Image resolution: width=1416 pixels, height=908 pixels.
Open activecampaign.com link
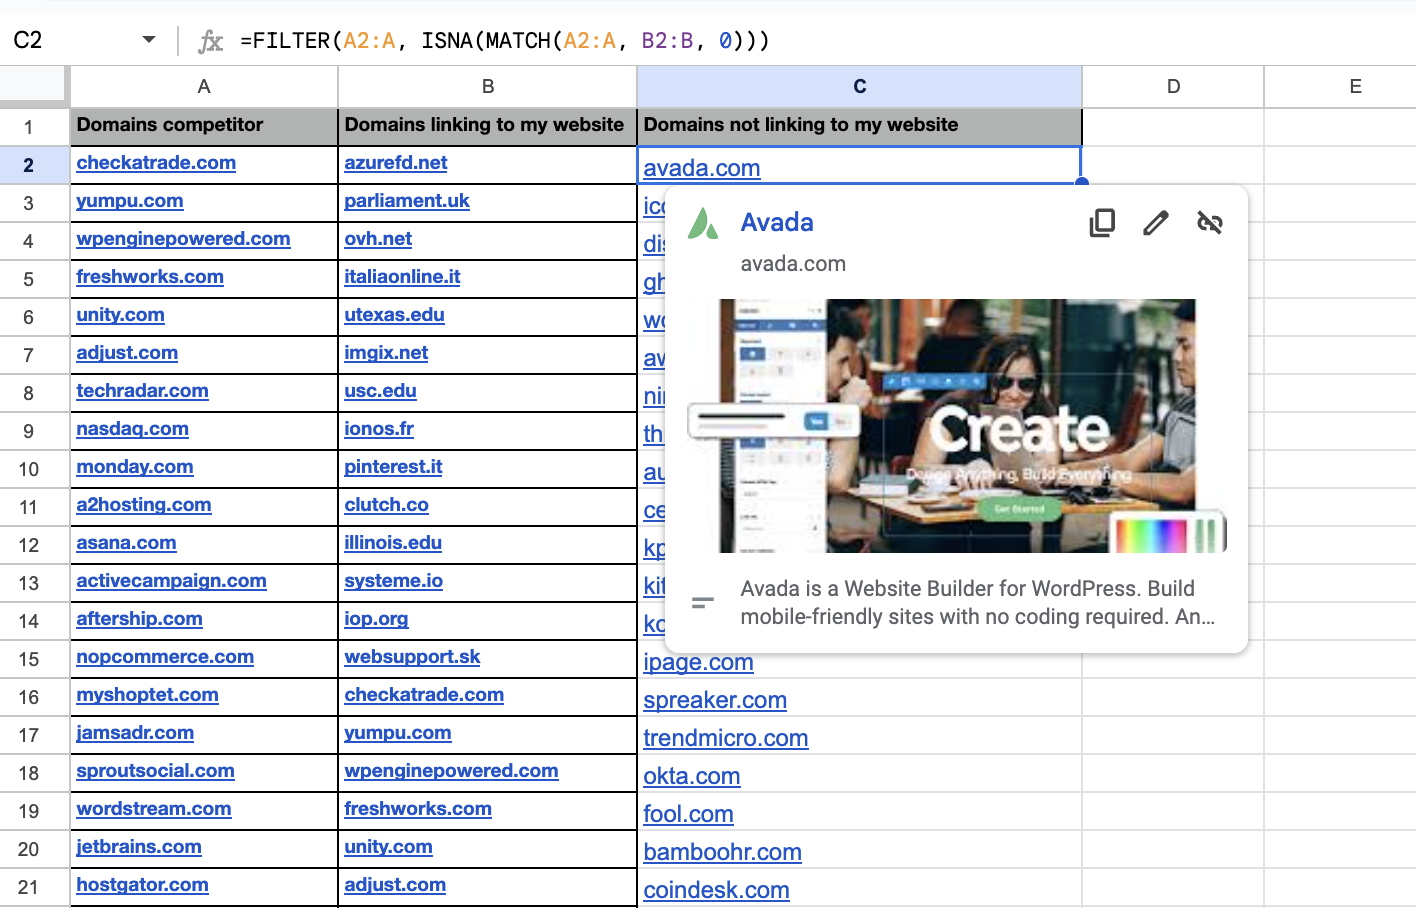click(171, 581)
